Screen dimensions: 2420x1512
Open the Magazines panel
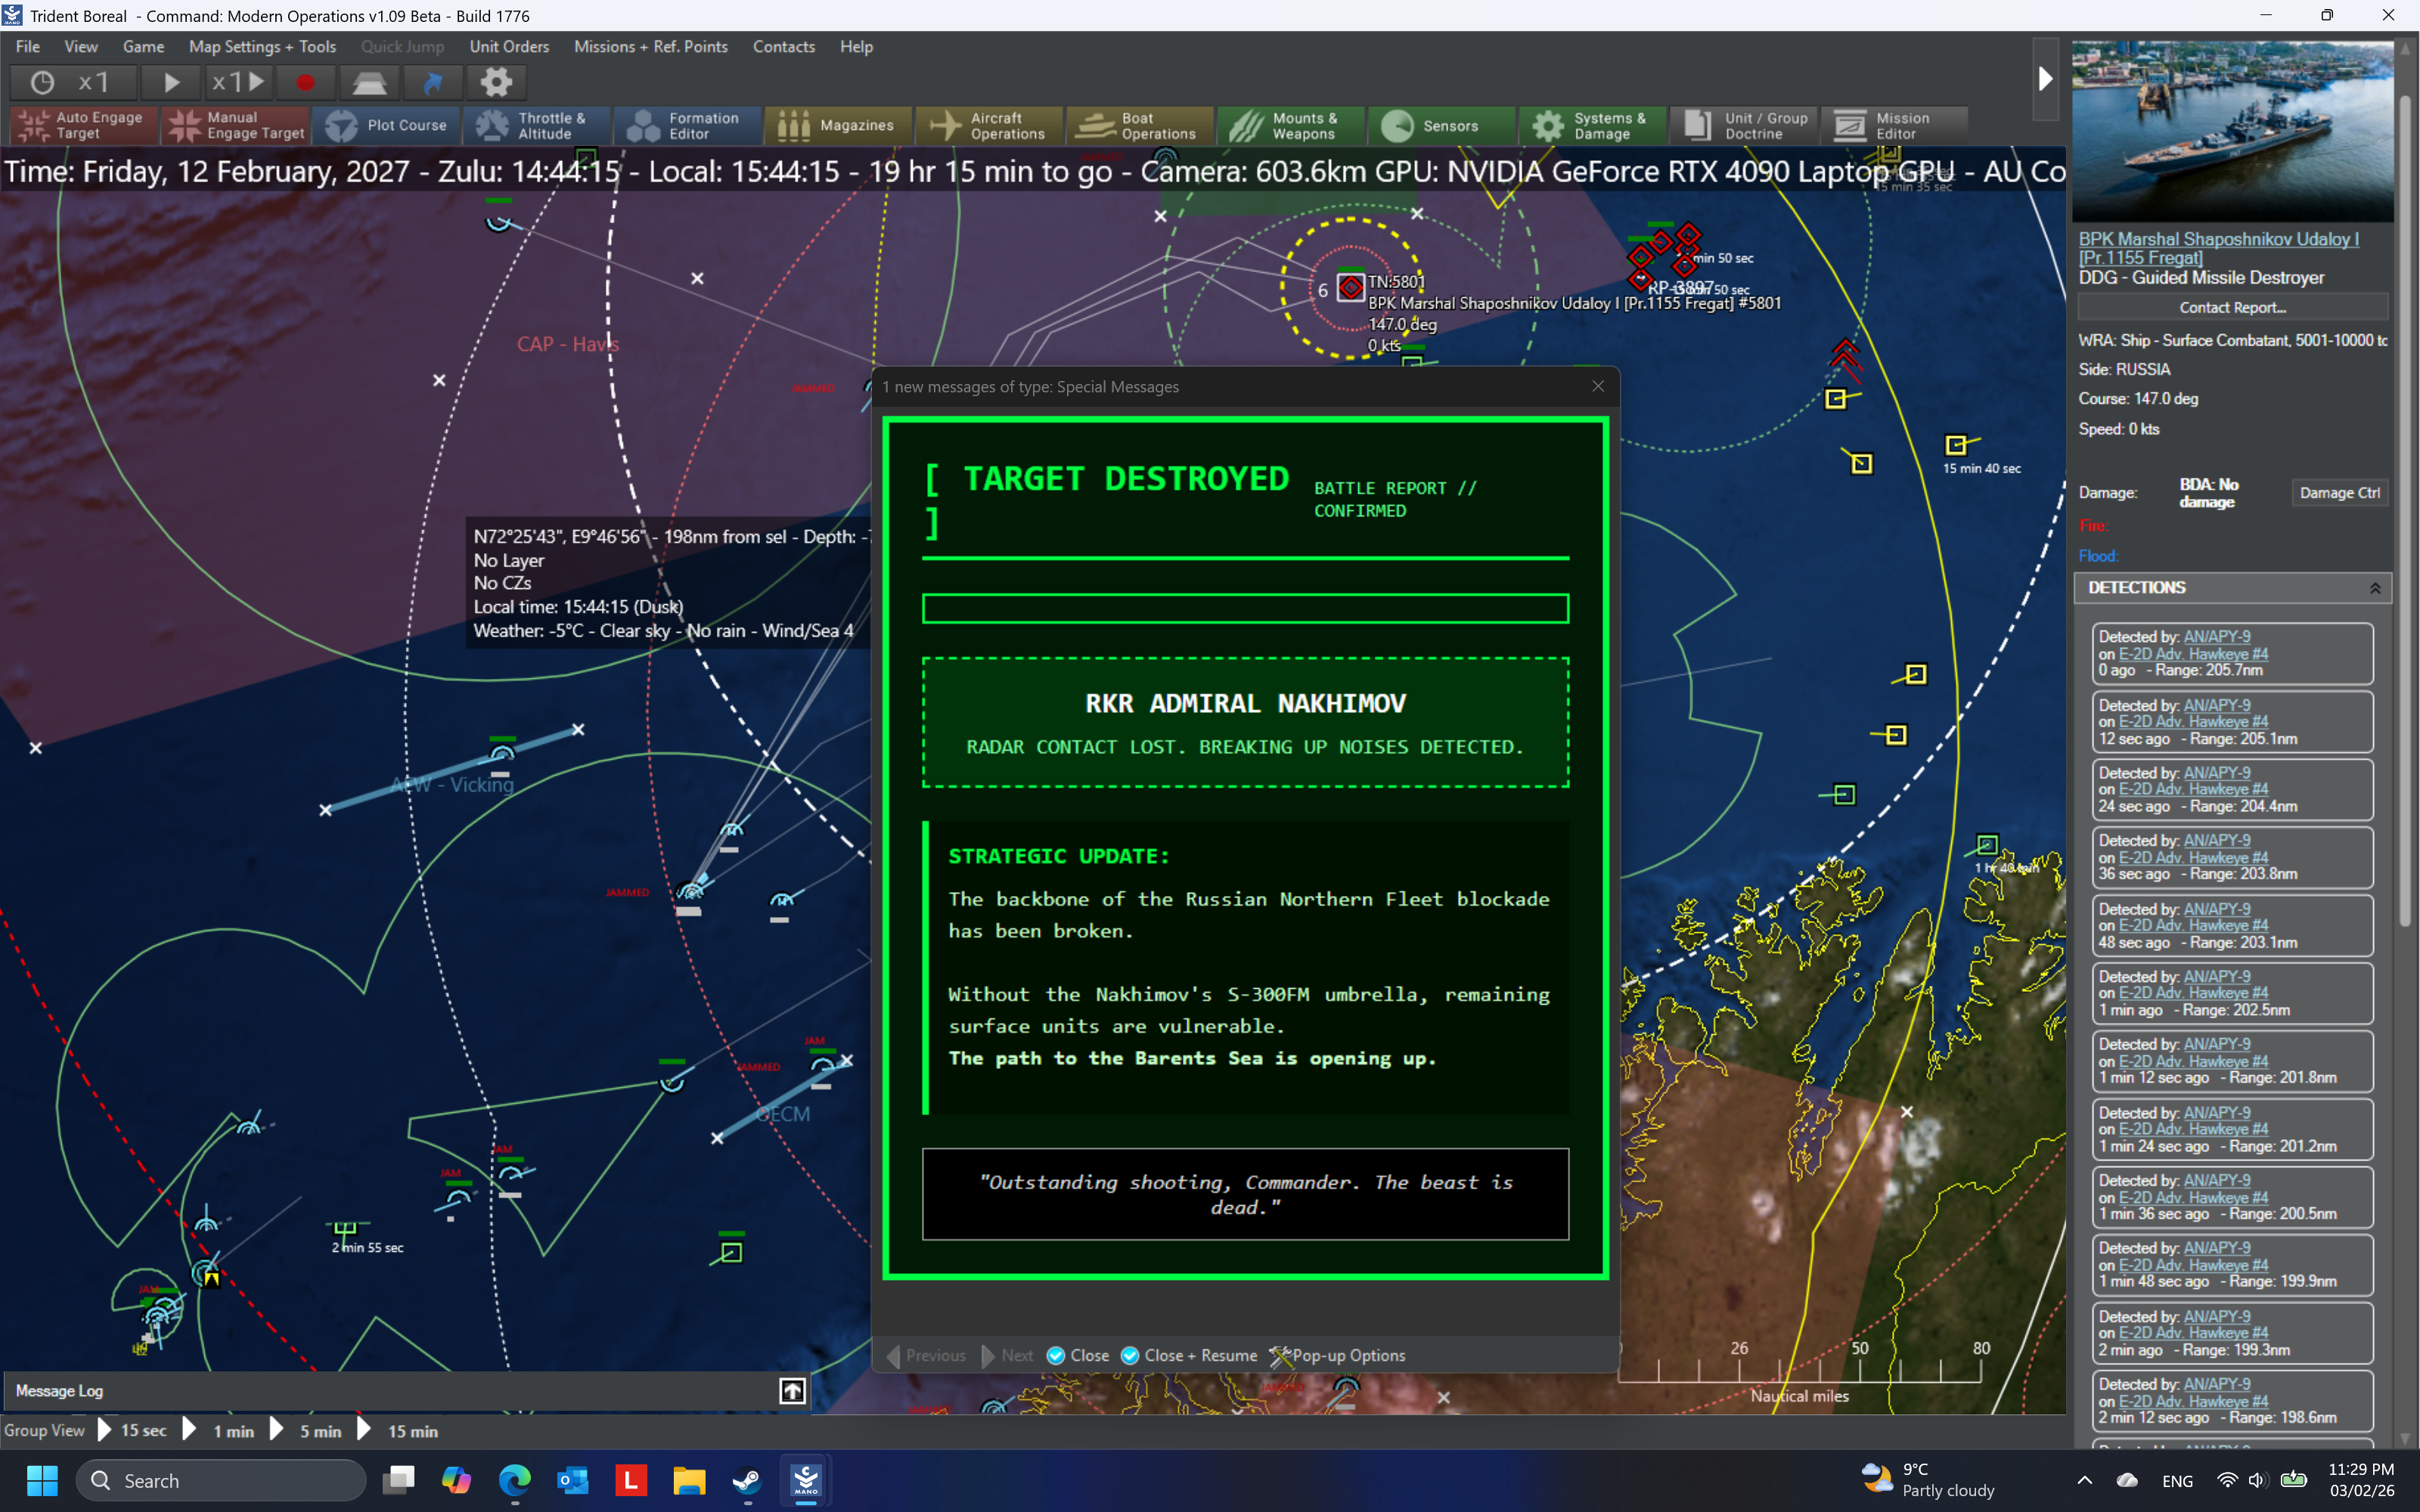click(x=839, y=125)
